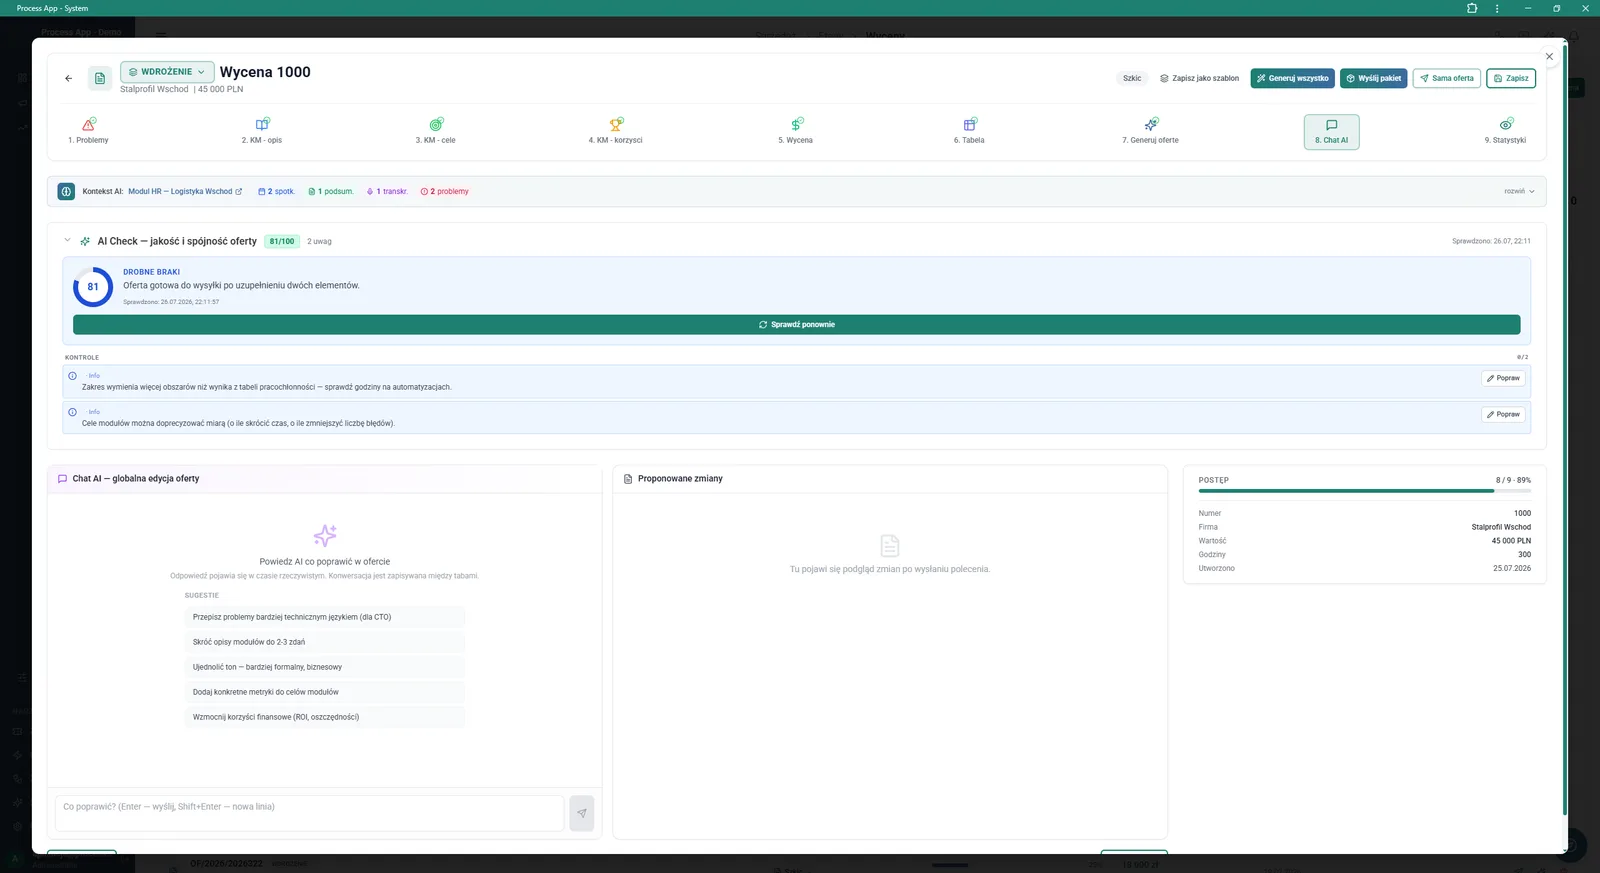This screenshot has width=1600, height=873.
Task: Click the Szkic status badge
Action: pos(1132,78)
